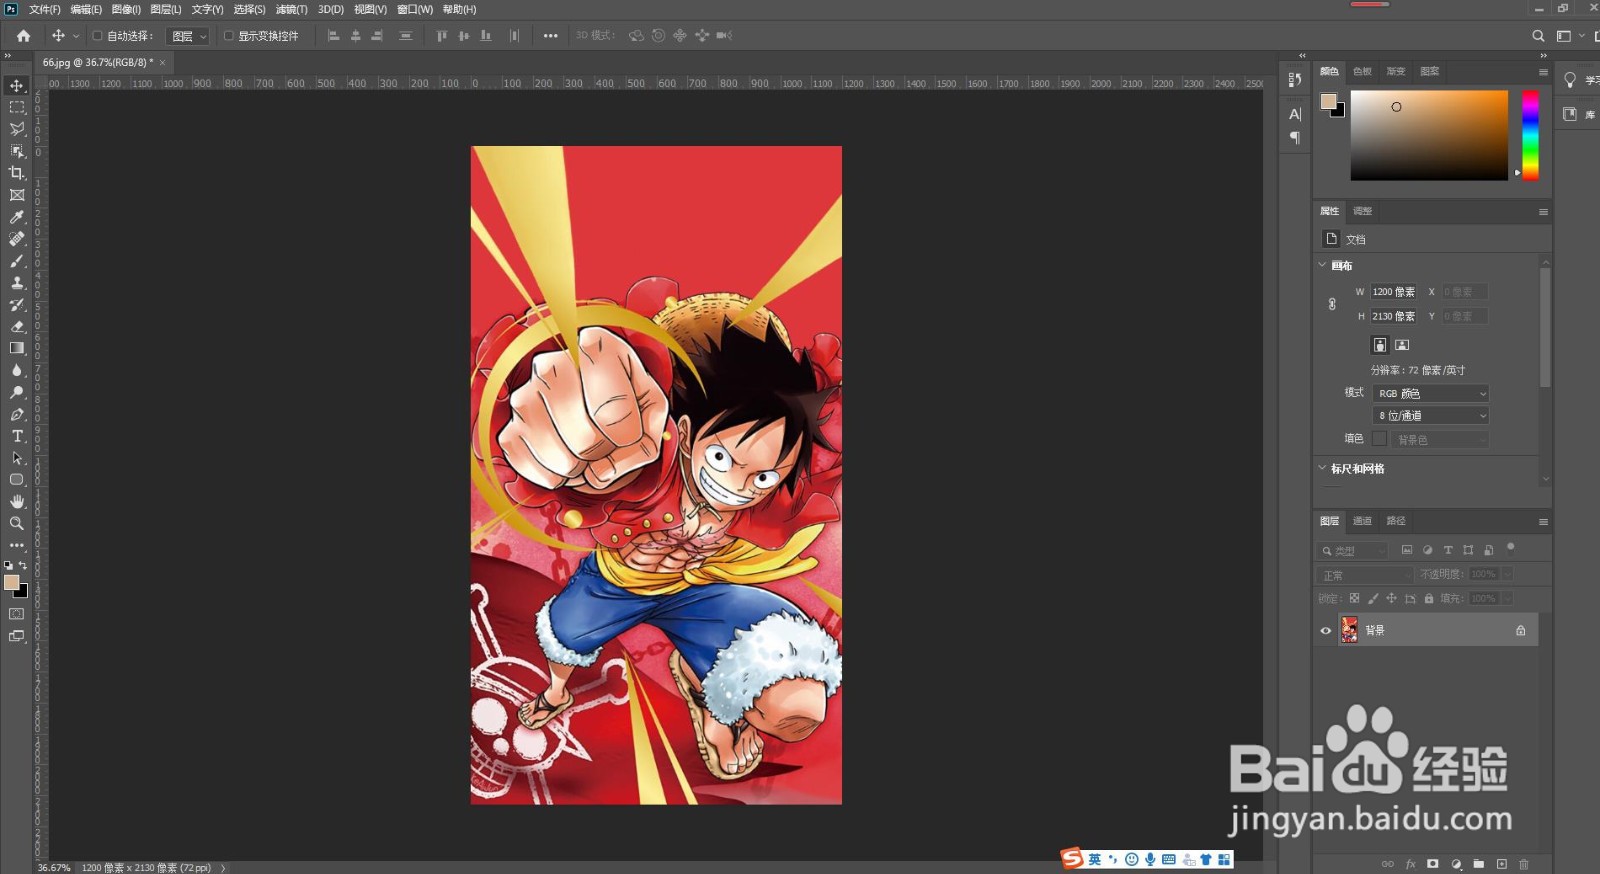Viewport: 1600px width, 874px height.
Task: Click the foreground color swatch in toolbar
Action: tap(12, 582)
